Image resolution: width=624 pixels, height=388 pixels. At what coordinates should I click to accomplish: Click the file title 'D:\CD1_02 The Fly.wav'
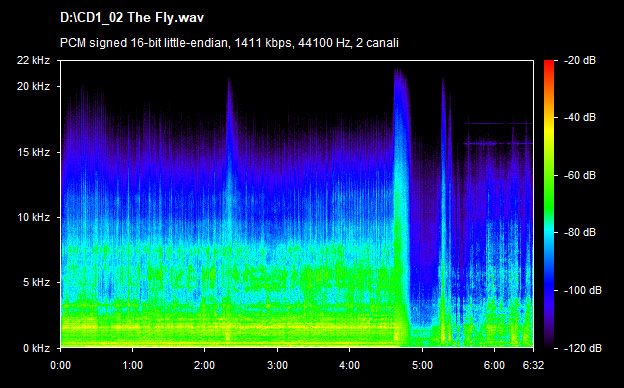point(132,18)
